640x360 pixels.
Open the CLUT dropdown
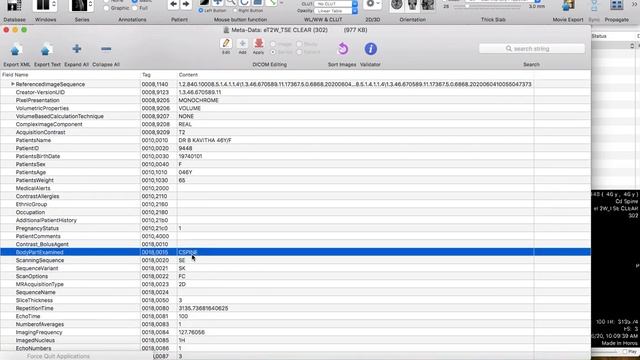point(336,4)
